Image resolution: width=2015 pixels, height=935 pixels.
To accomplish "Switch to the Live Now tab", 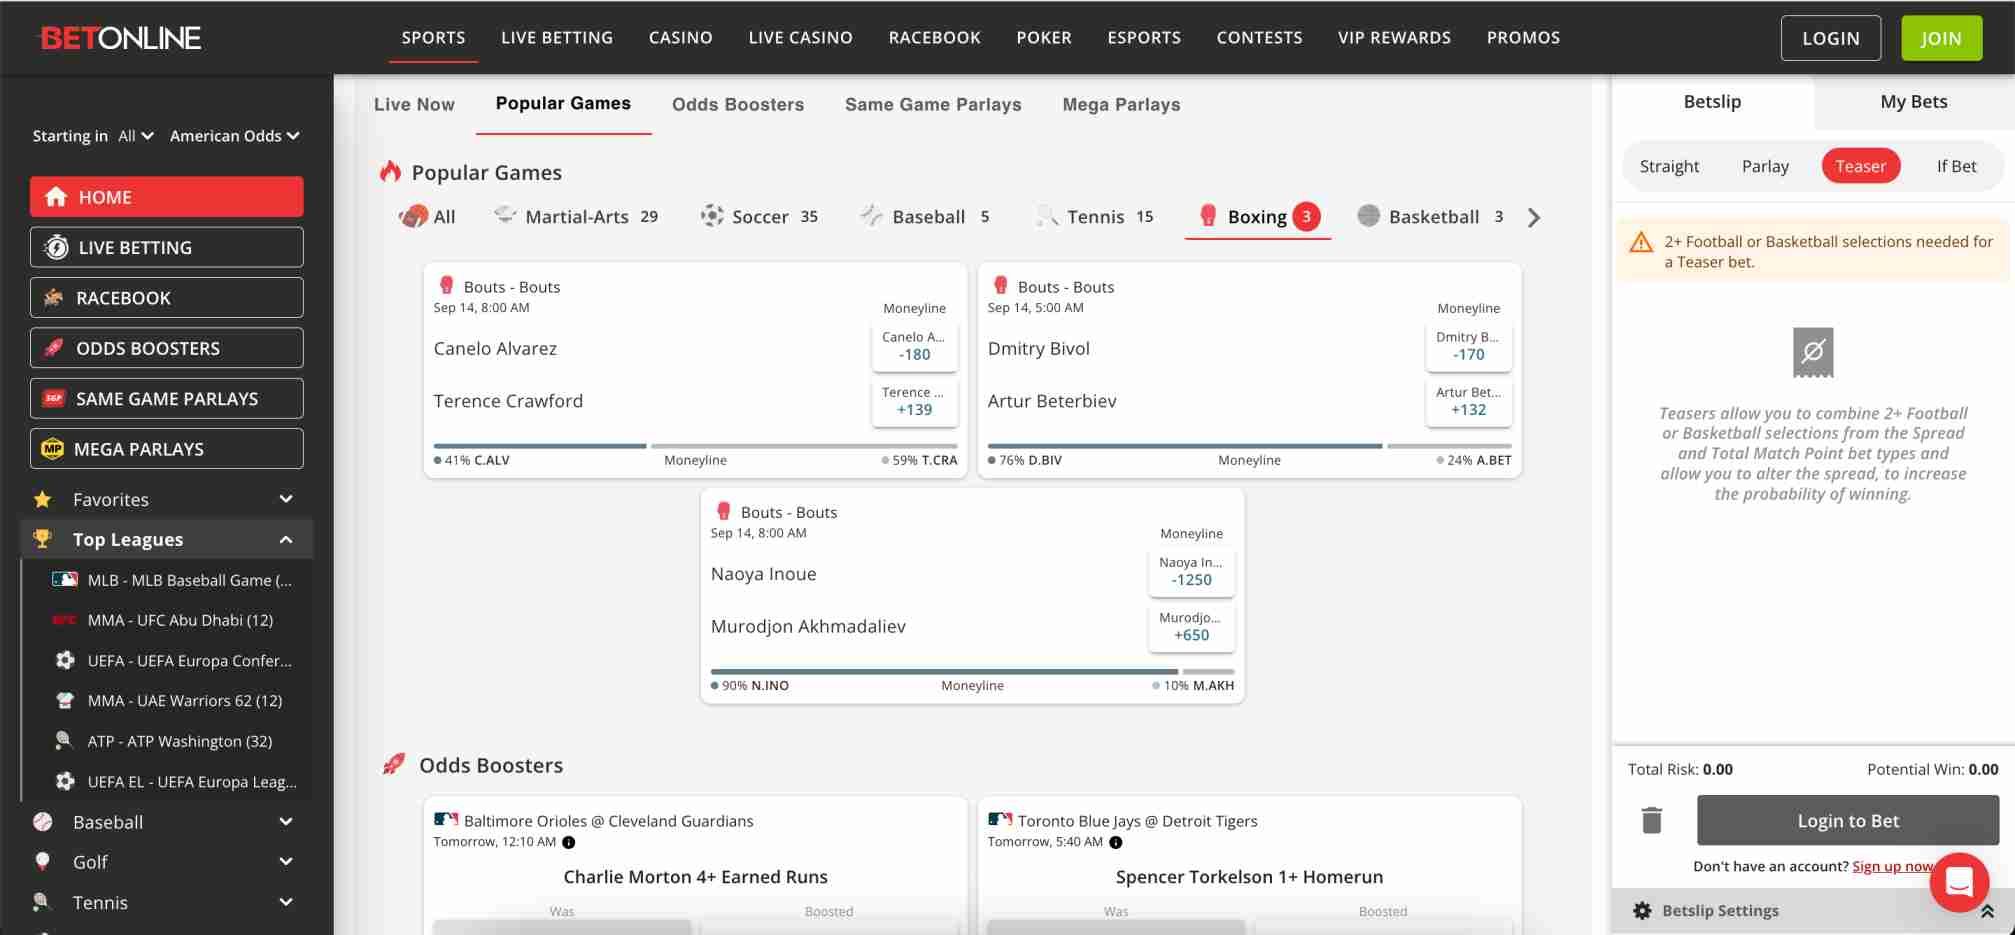I will pyautogui.click(x=414, y=104).
